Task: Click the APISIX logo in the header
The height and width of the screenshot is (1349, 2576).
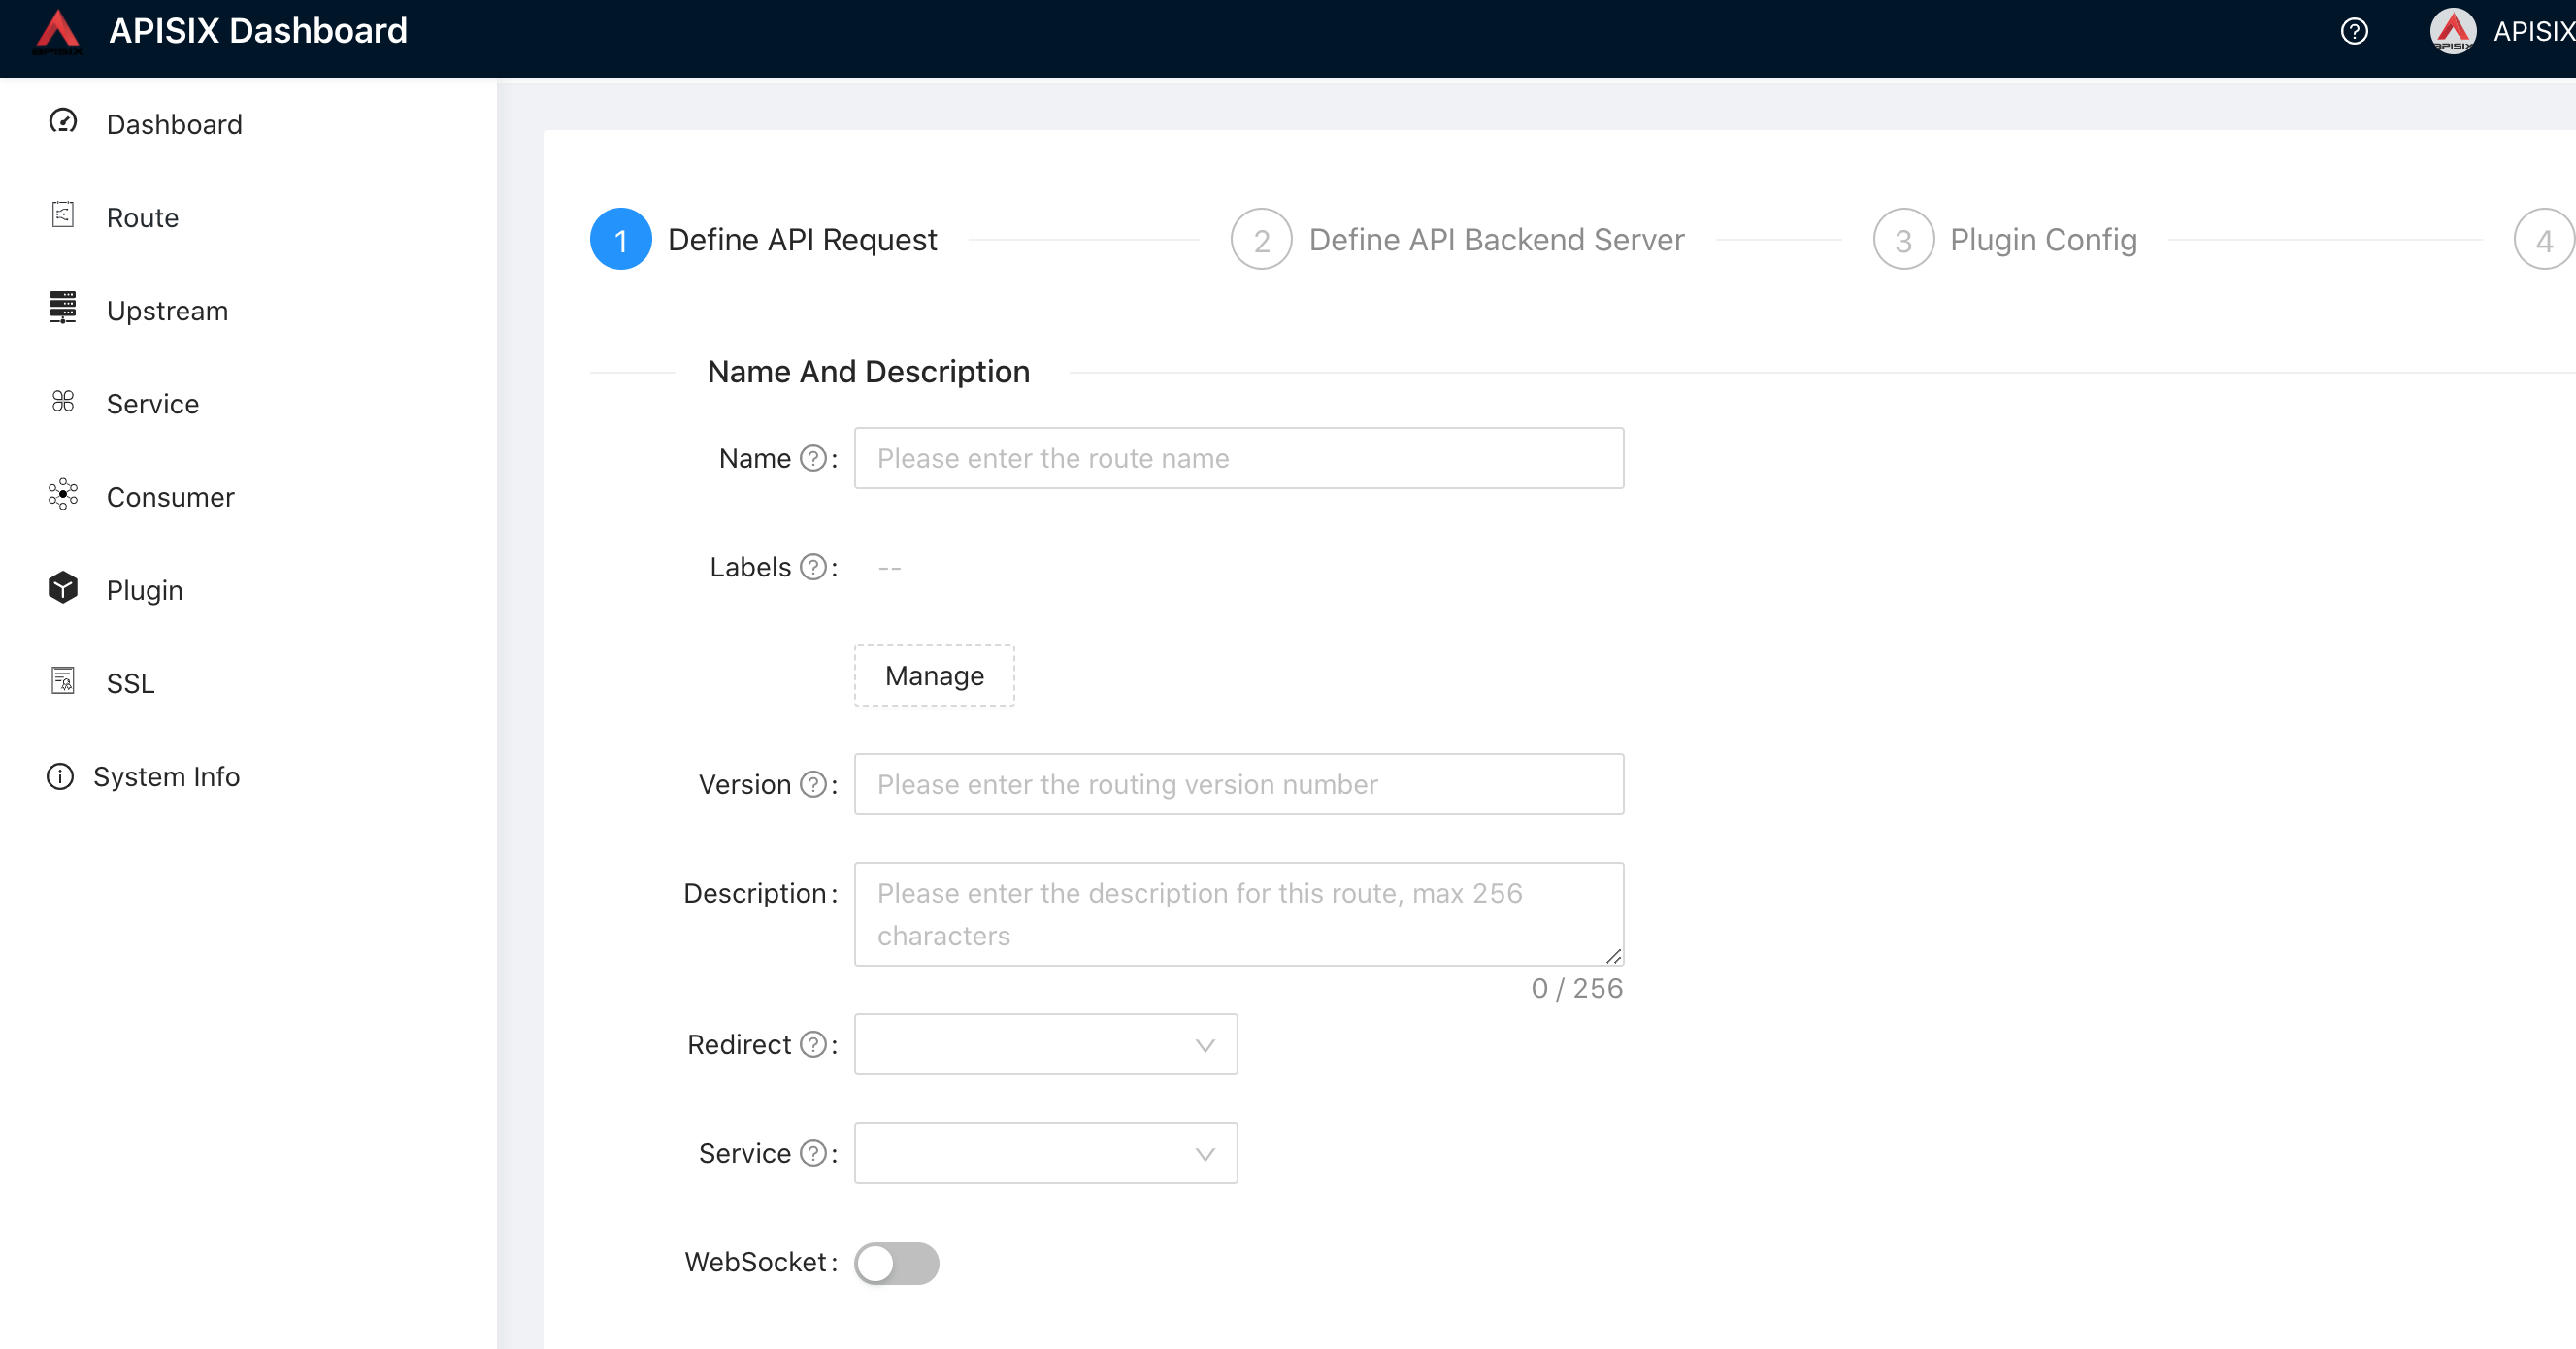Action: click(58, 32)
